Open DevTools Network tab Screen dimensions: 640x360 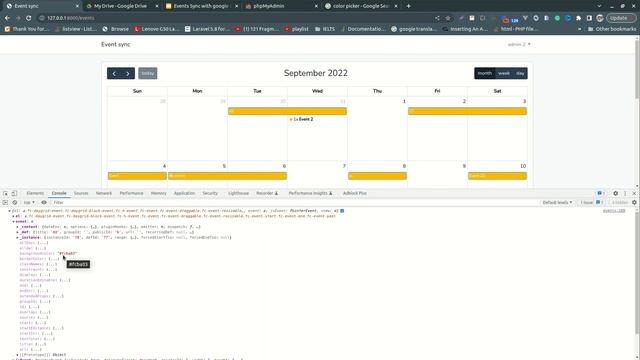pos(104,193)
